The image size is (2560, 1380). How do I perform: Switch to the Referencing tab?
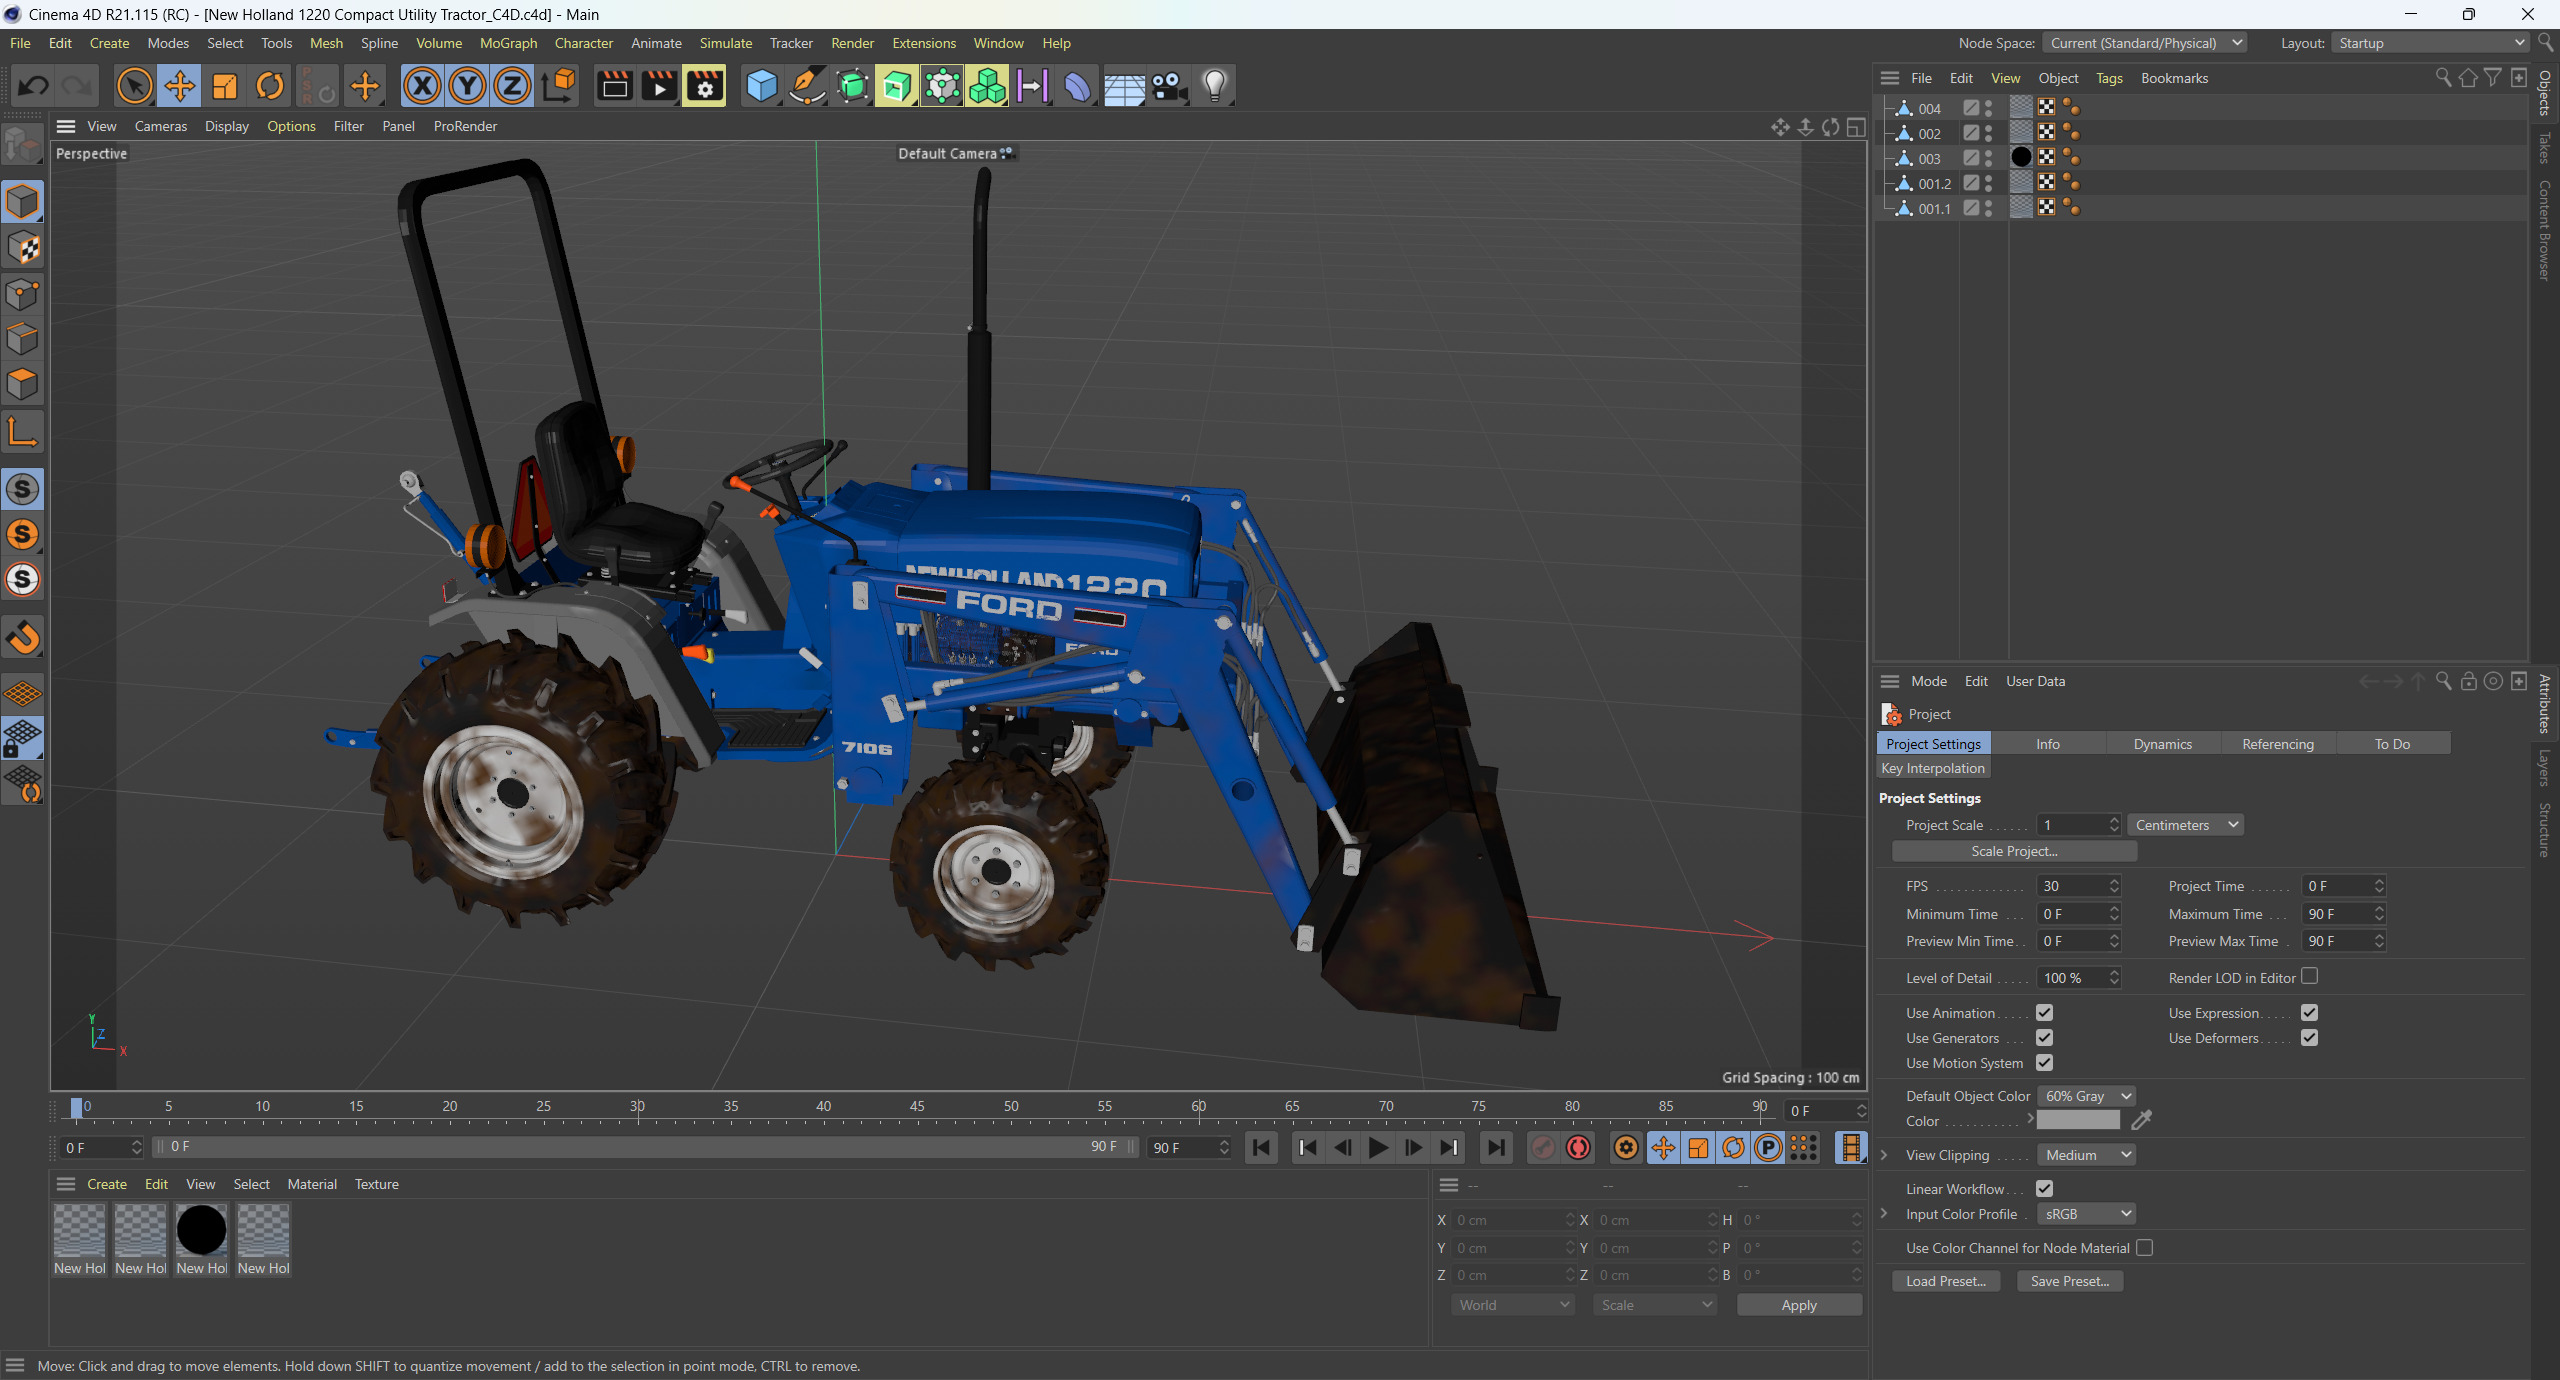(2277, 744)
